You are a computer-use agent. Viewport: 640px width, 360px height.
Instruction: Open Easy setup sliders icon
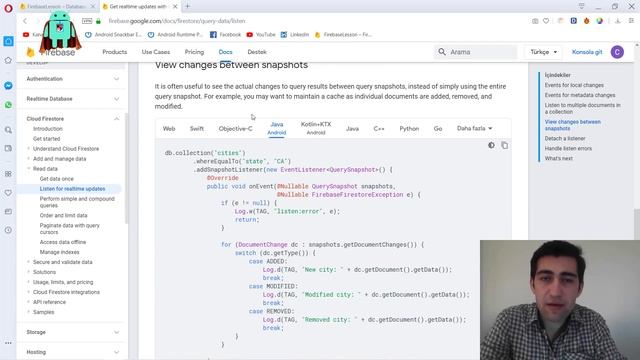point(631,21)
